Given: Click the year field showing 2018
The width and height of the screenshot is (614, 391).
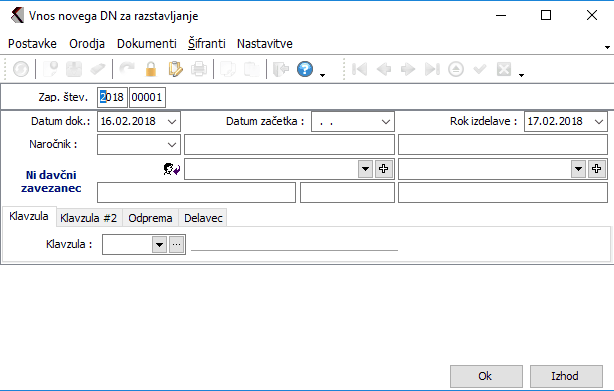Looking at the screenshot, I should click(x=112, y=97).
